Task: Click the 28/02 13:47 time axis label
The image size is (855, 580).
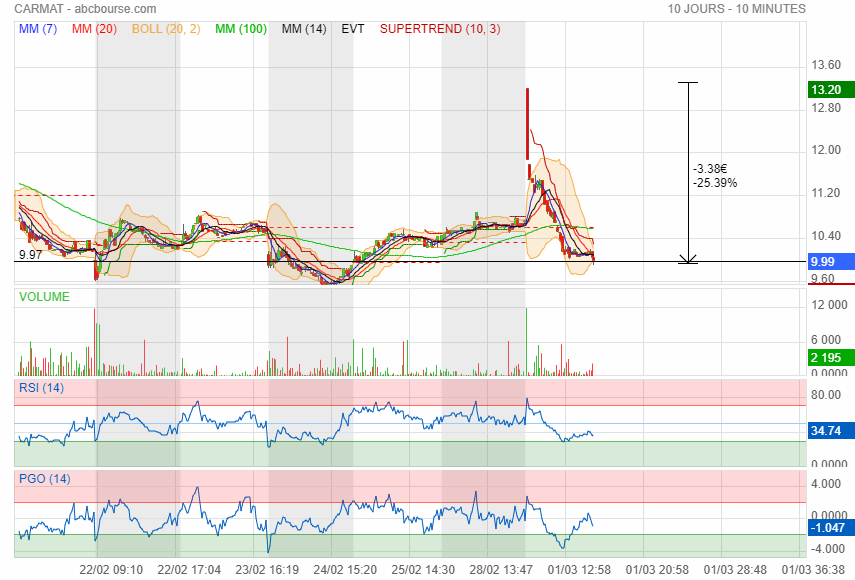Action: coord(501,570)
